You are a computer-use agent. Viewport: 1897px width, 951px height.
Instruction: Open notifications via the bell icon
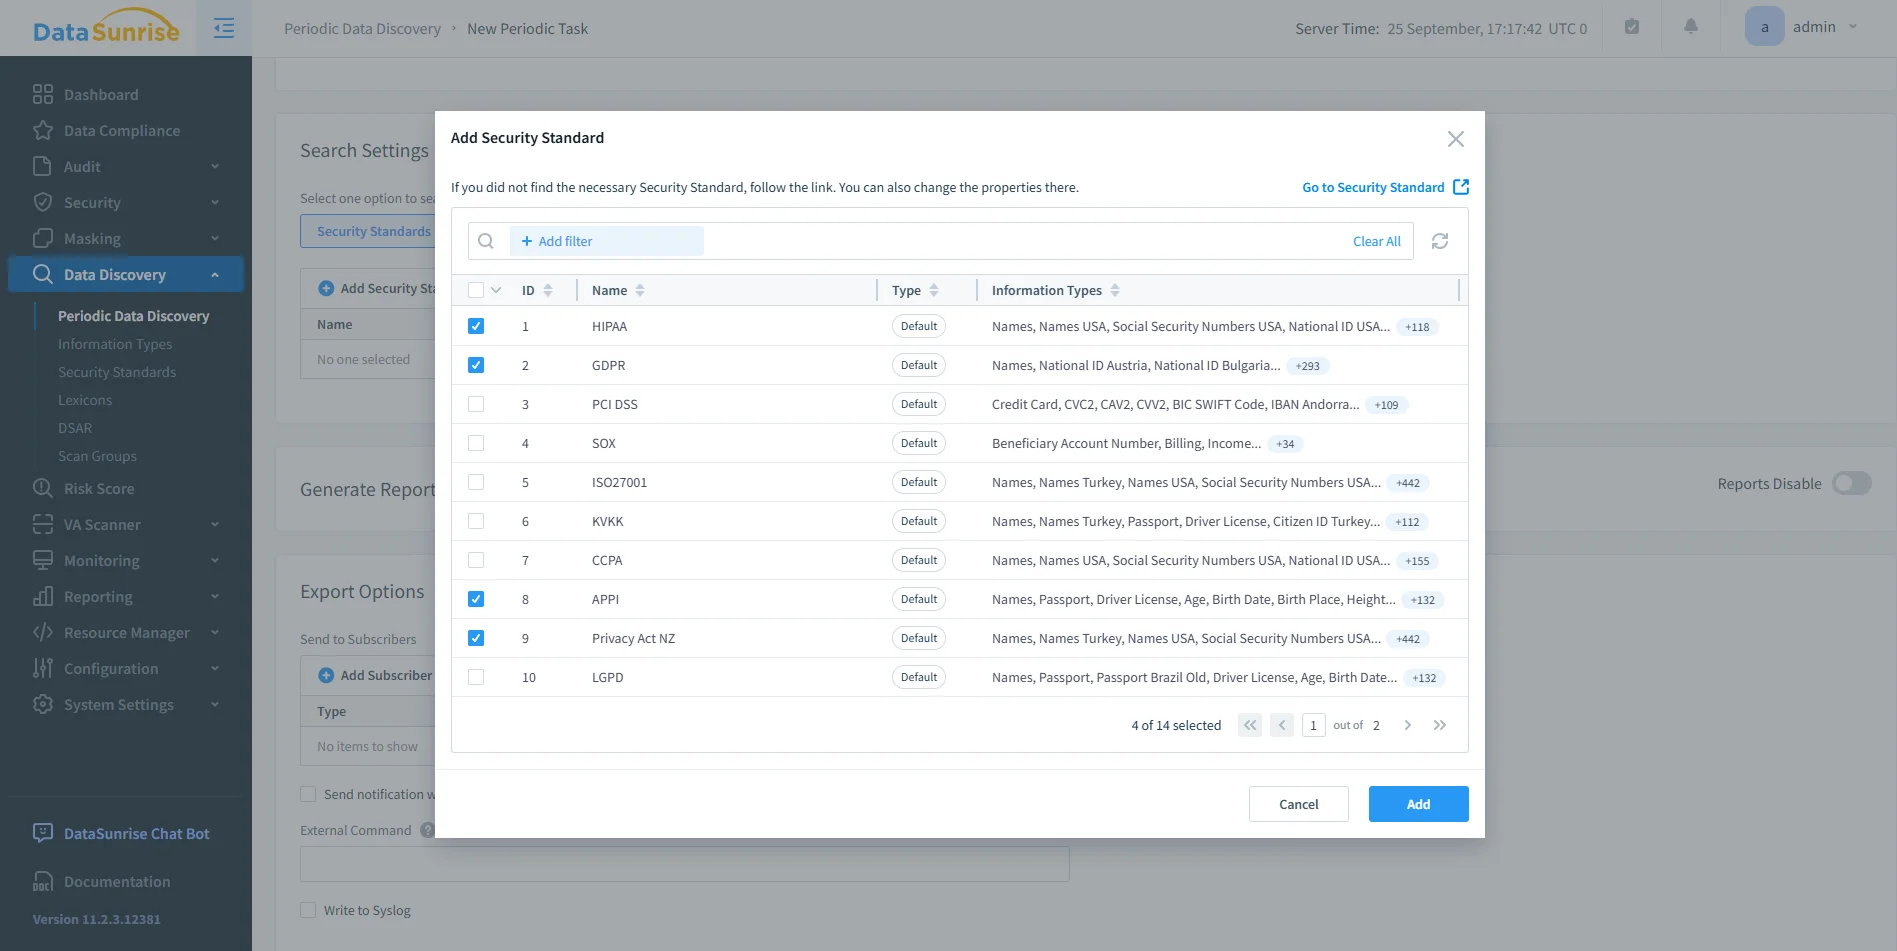1690,26
